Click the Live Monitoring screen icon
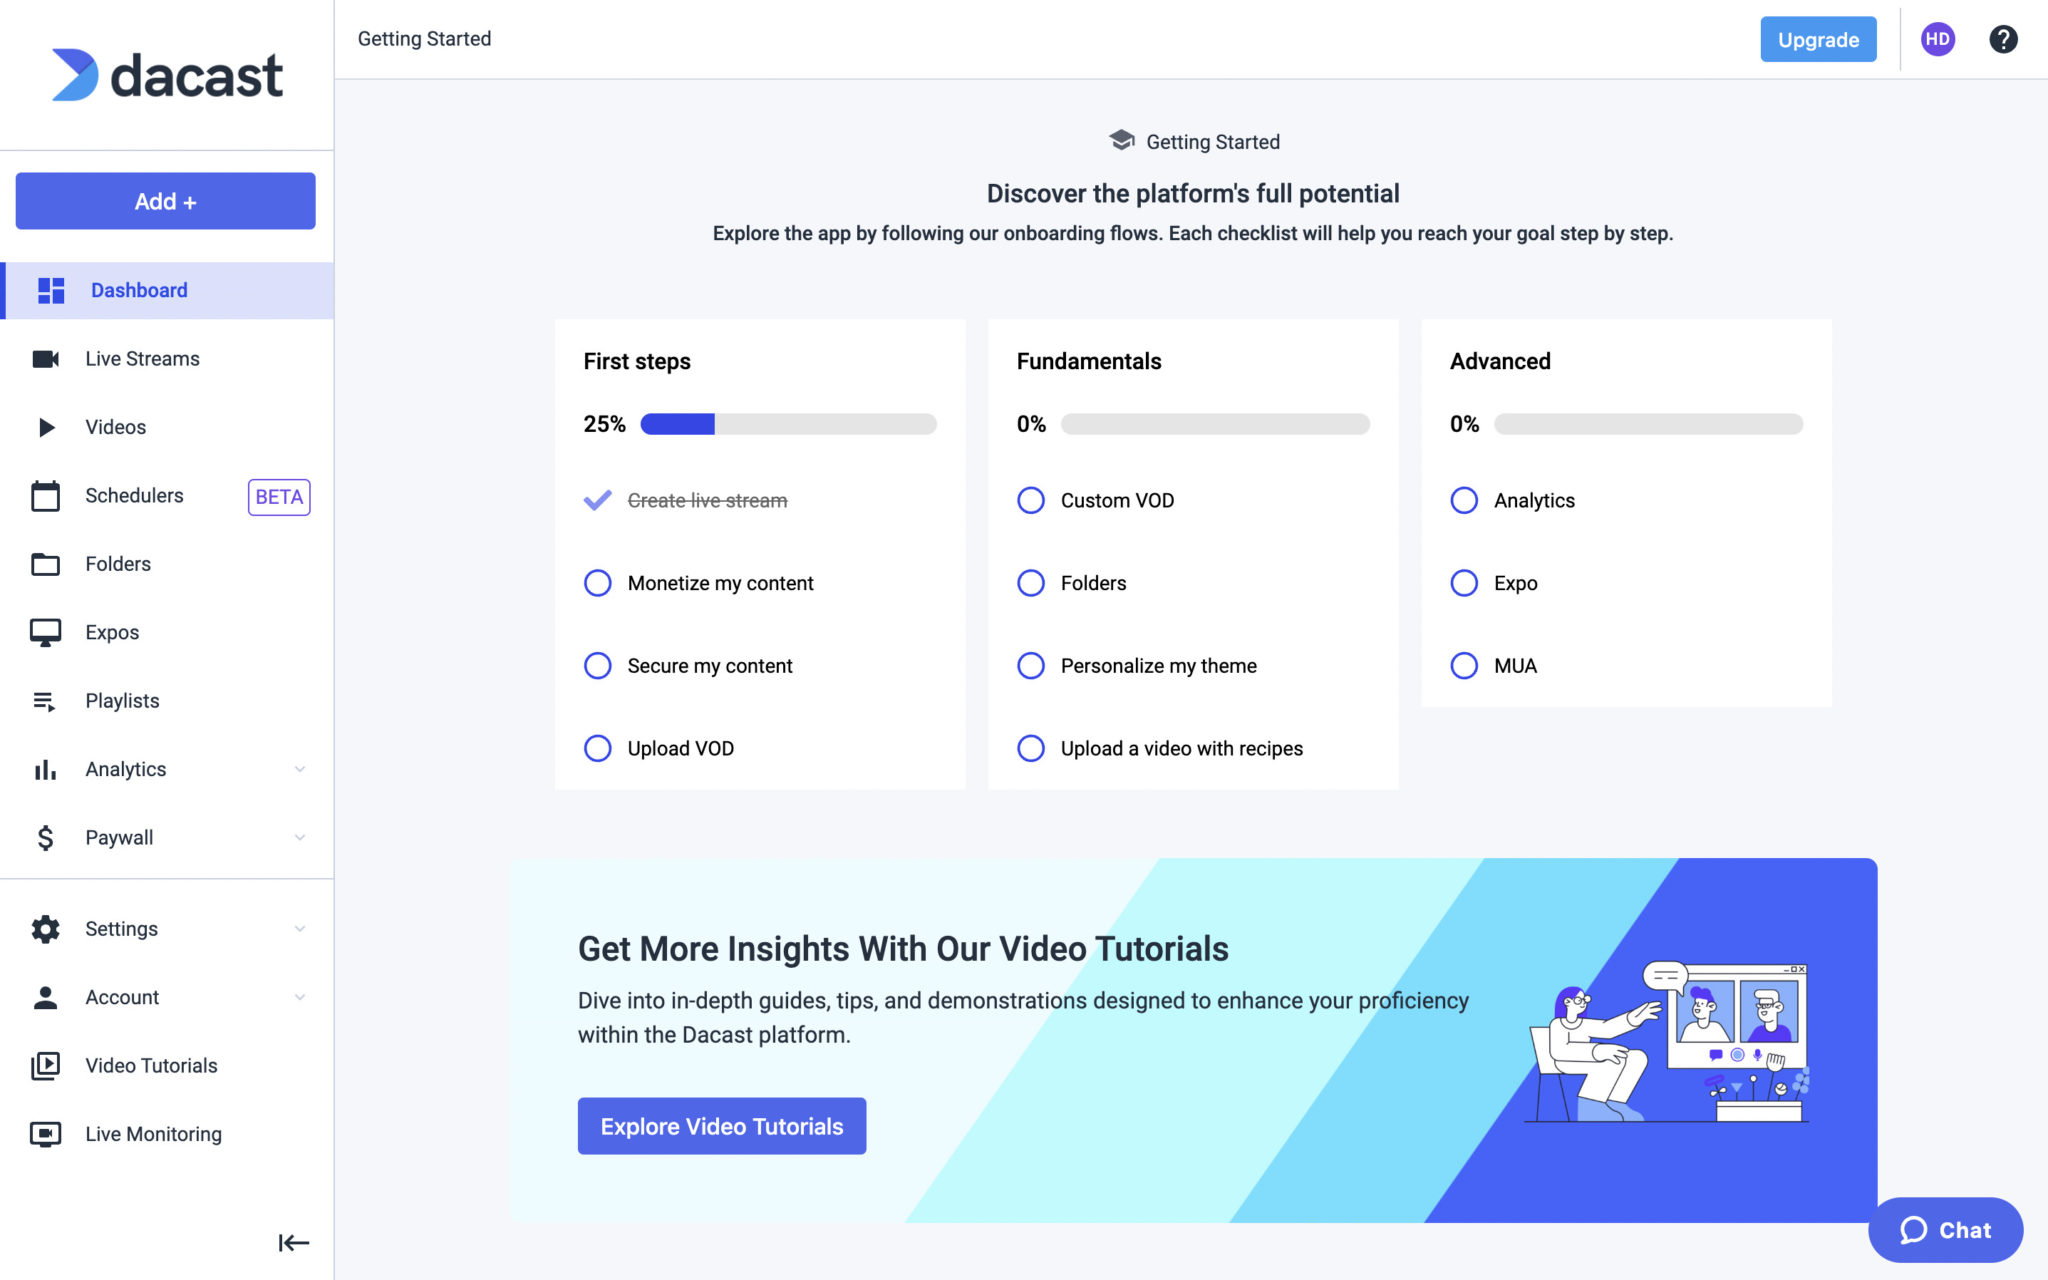The width and height of the screenshot is (2048, 1280). coord(46,1134)
